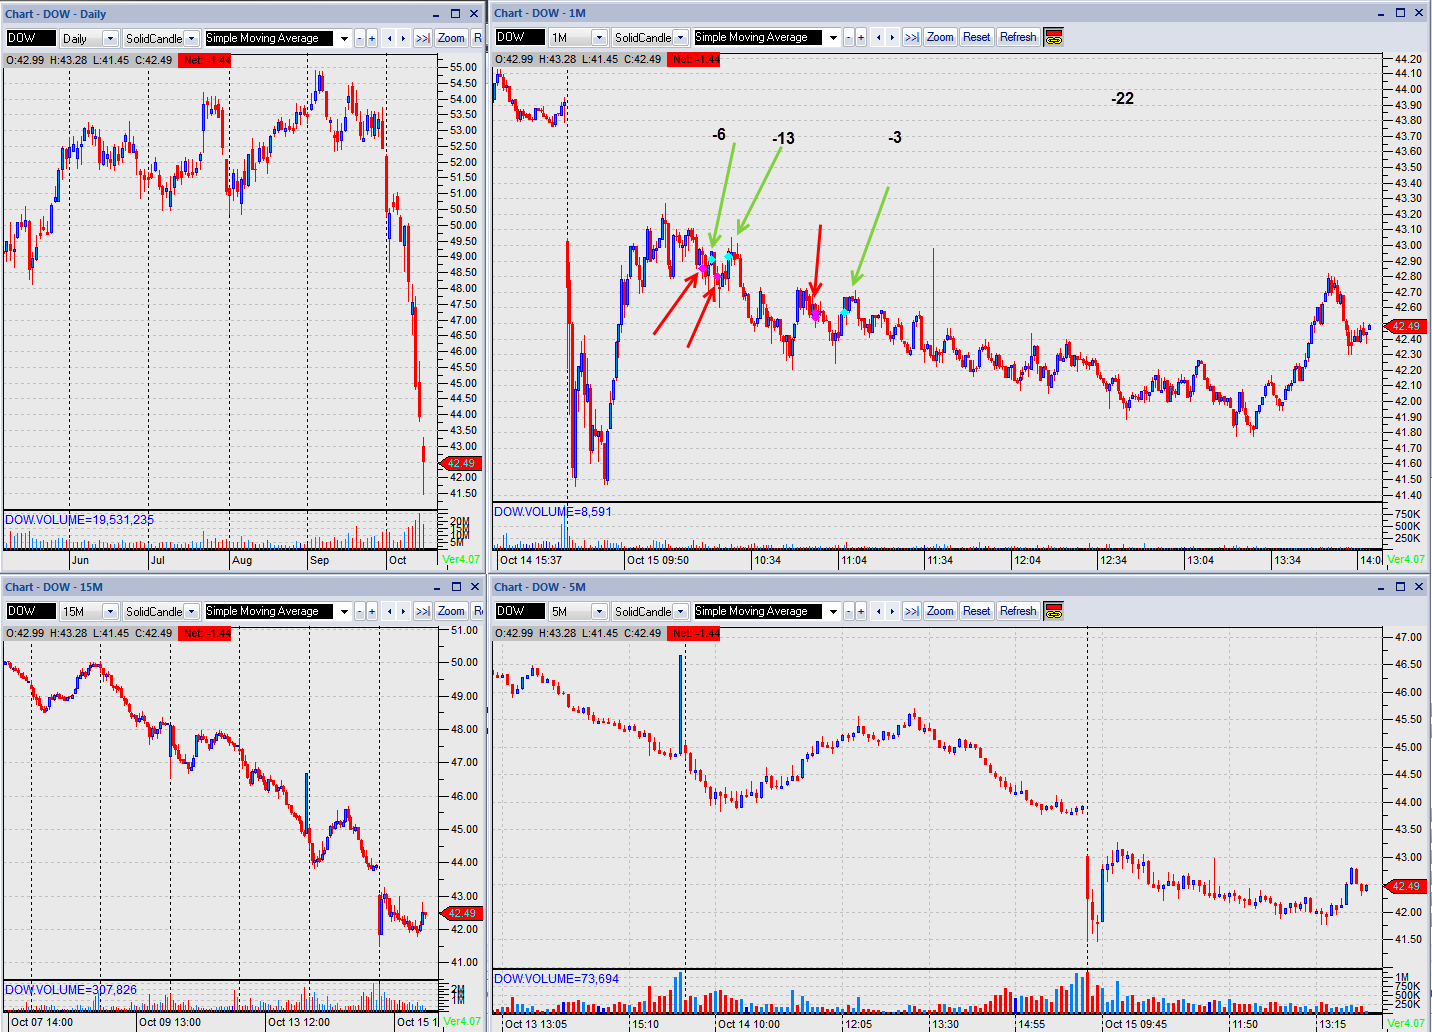Click DOW symbol field in 1M chart
This screenshot has width=1432, height=1032.
(520, 37)
